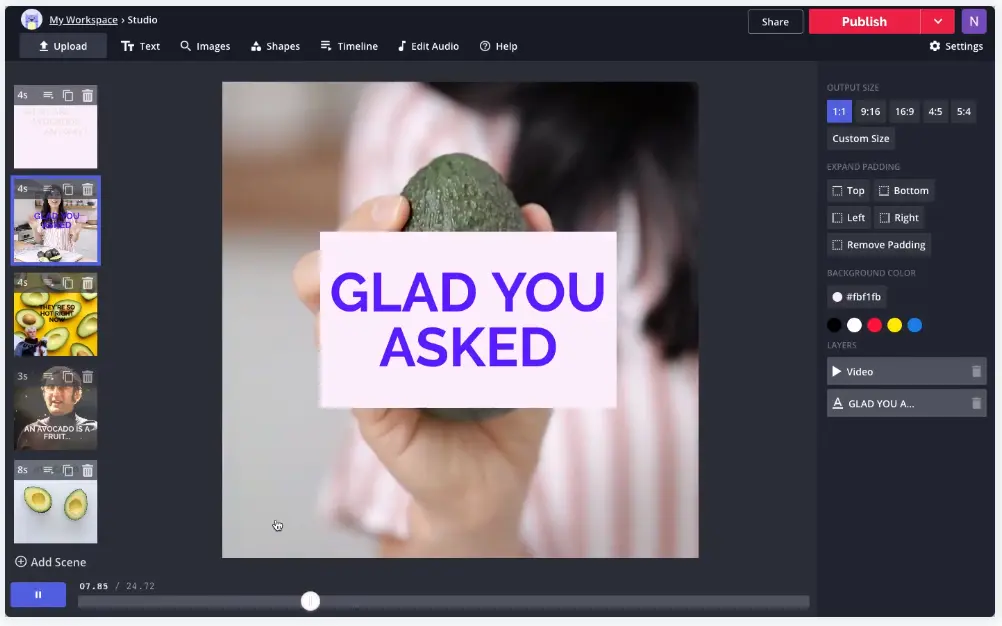Pause video playback
The image size is (1002, 626).
click(38, 595)
